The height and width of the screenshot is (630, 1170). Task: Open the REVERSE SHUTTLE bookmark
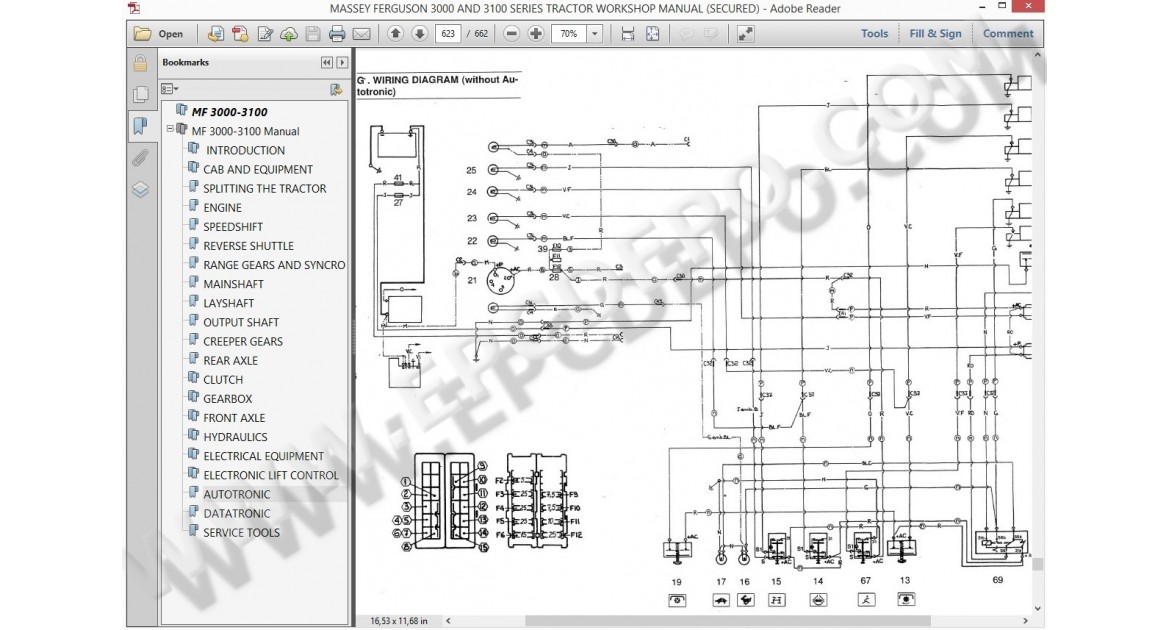[248, 246]
